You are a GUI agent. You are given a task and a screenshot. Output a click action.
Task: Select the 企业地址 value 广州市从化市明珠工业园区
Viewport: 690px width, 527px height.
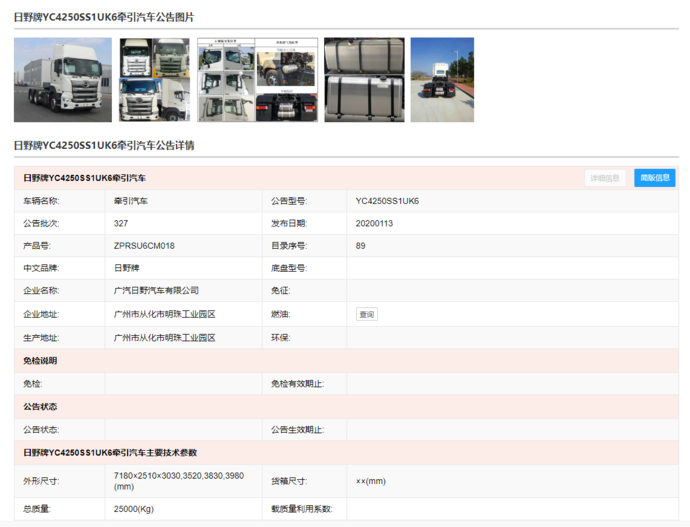coord(165,314)
